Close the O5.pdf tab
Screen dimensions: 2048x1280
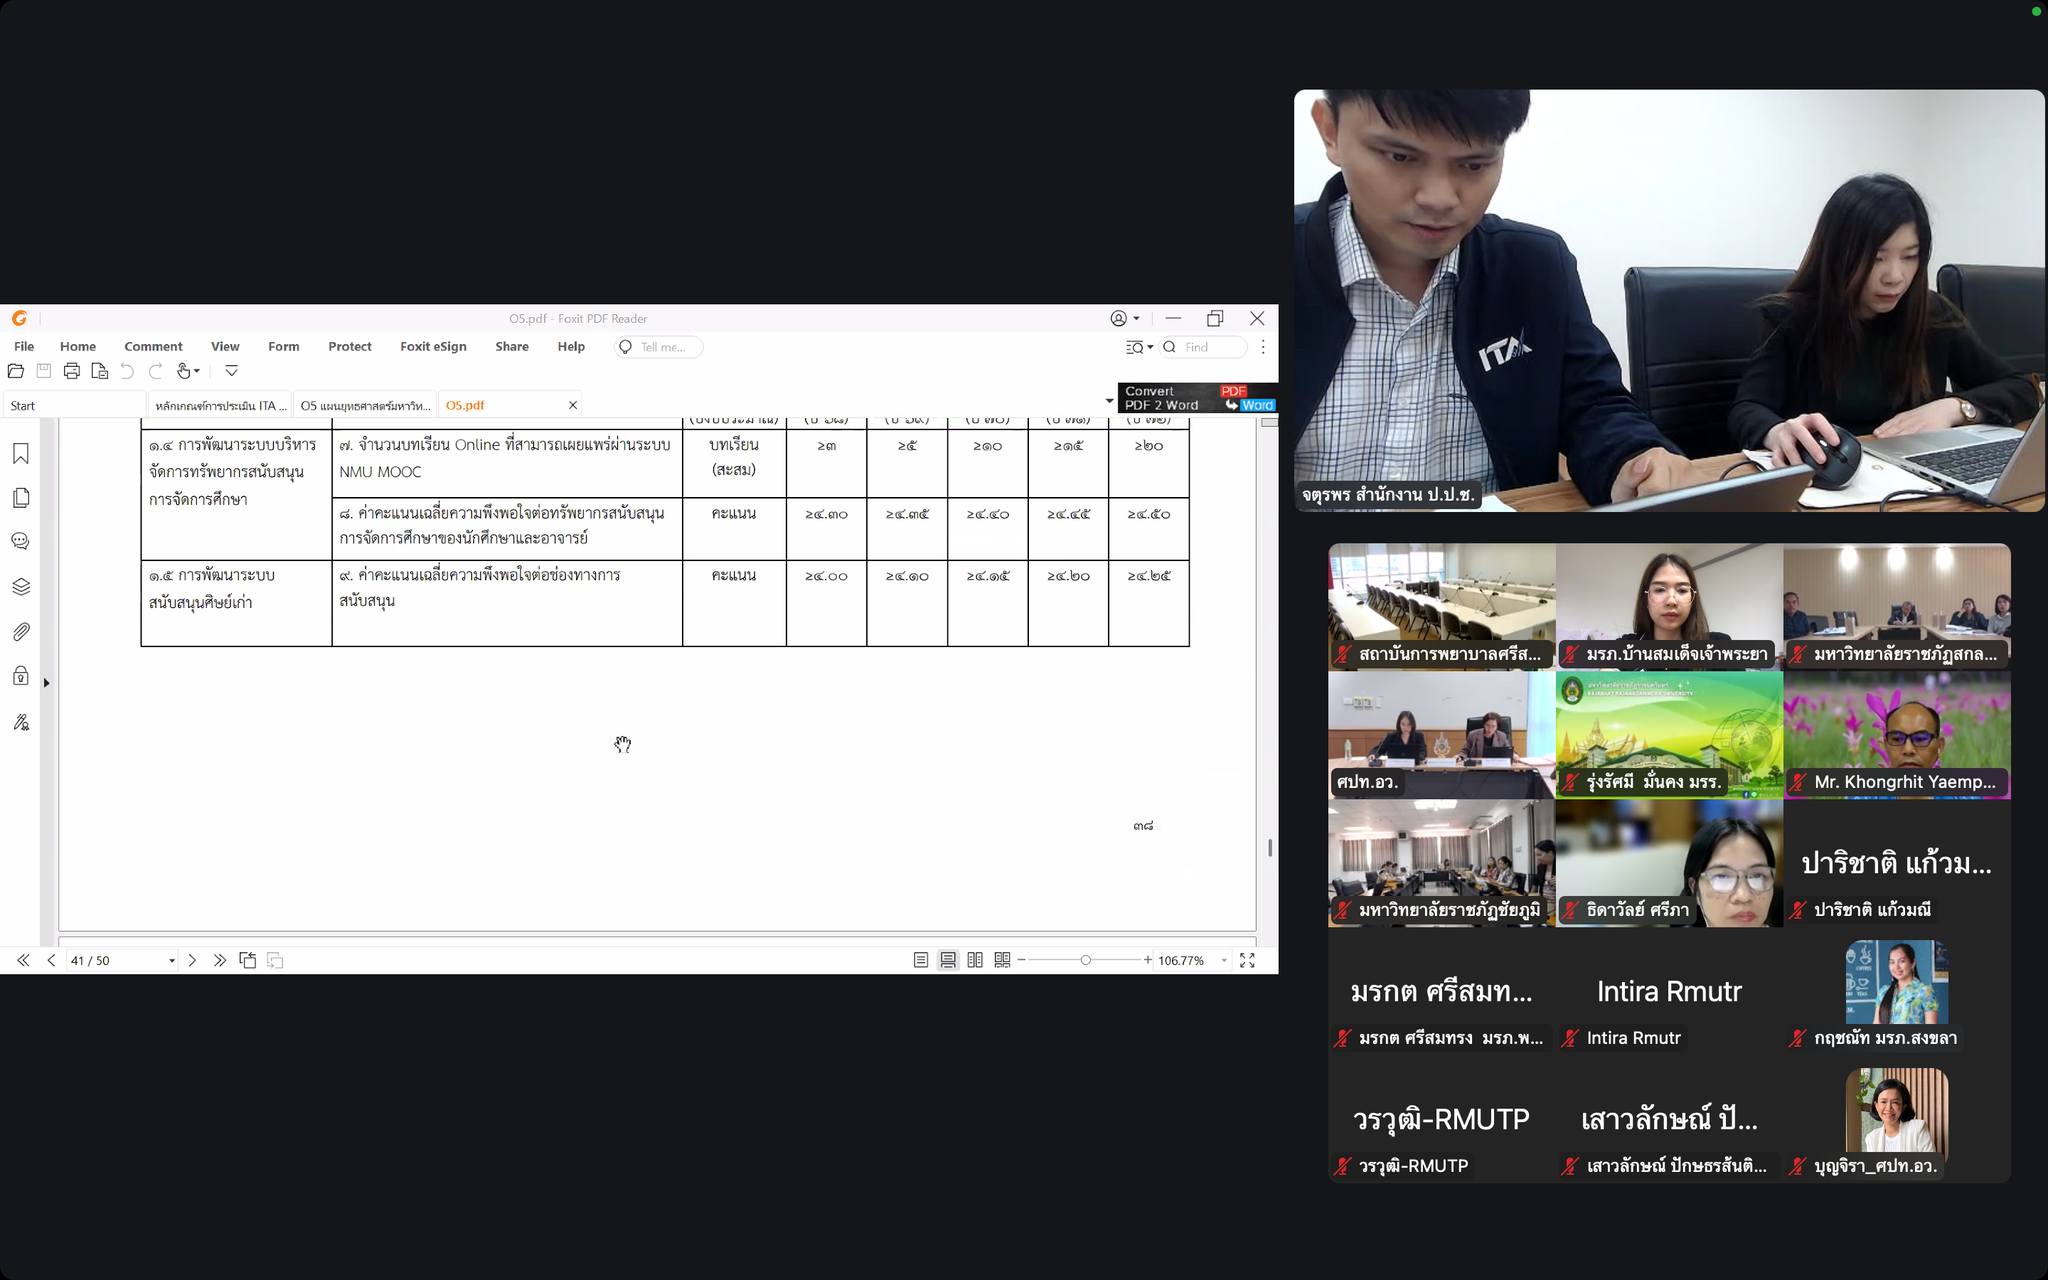[573, 405]
